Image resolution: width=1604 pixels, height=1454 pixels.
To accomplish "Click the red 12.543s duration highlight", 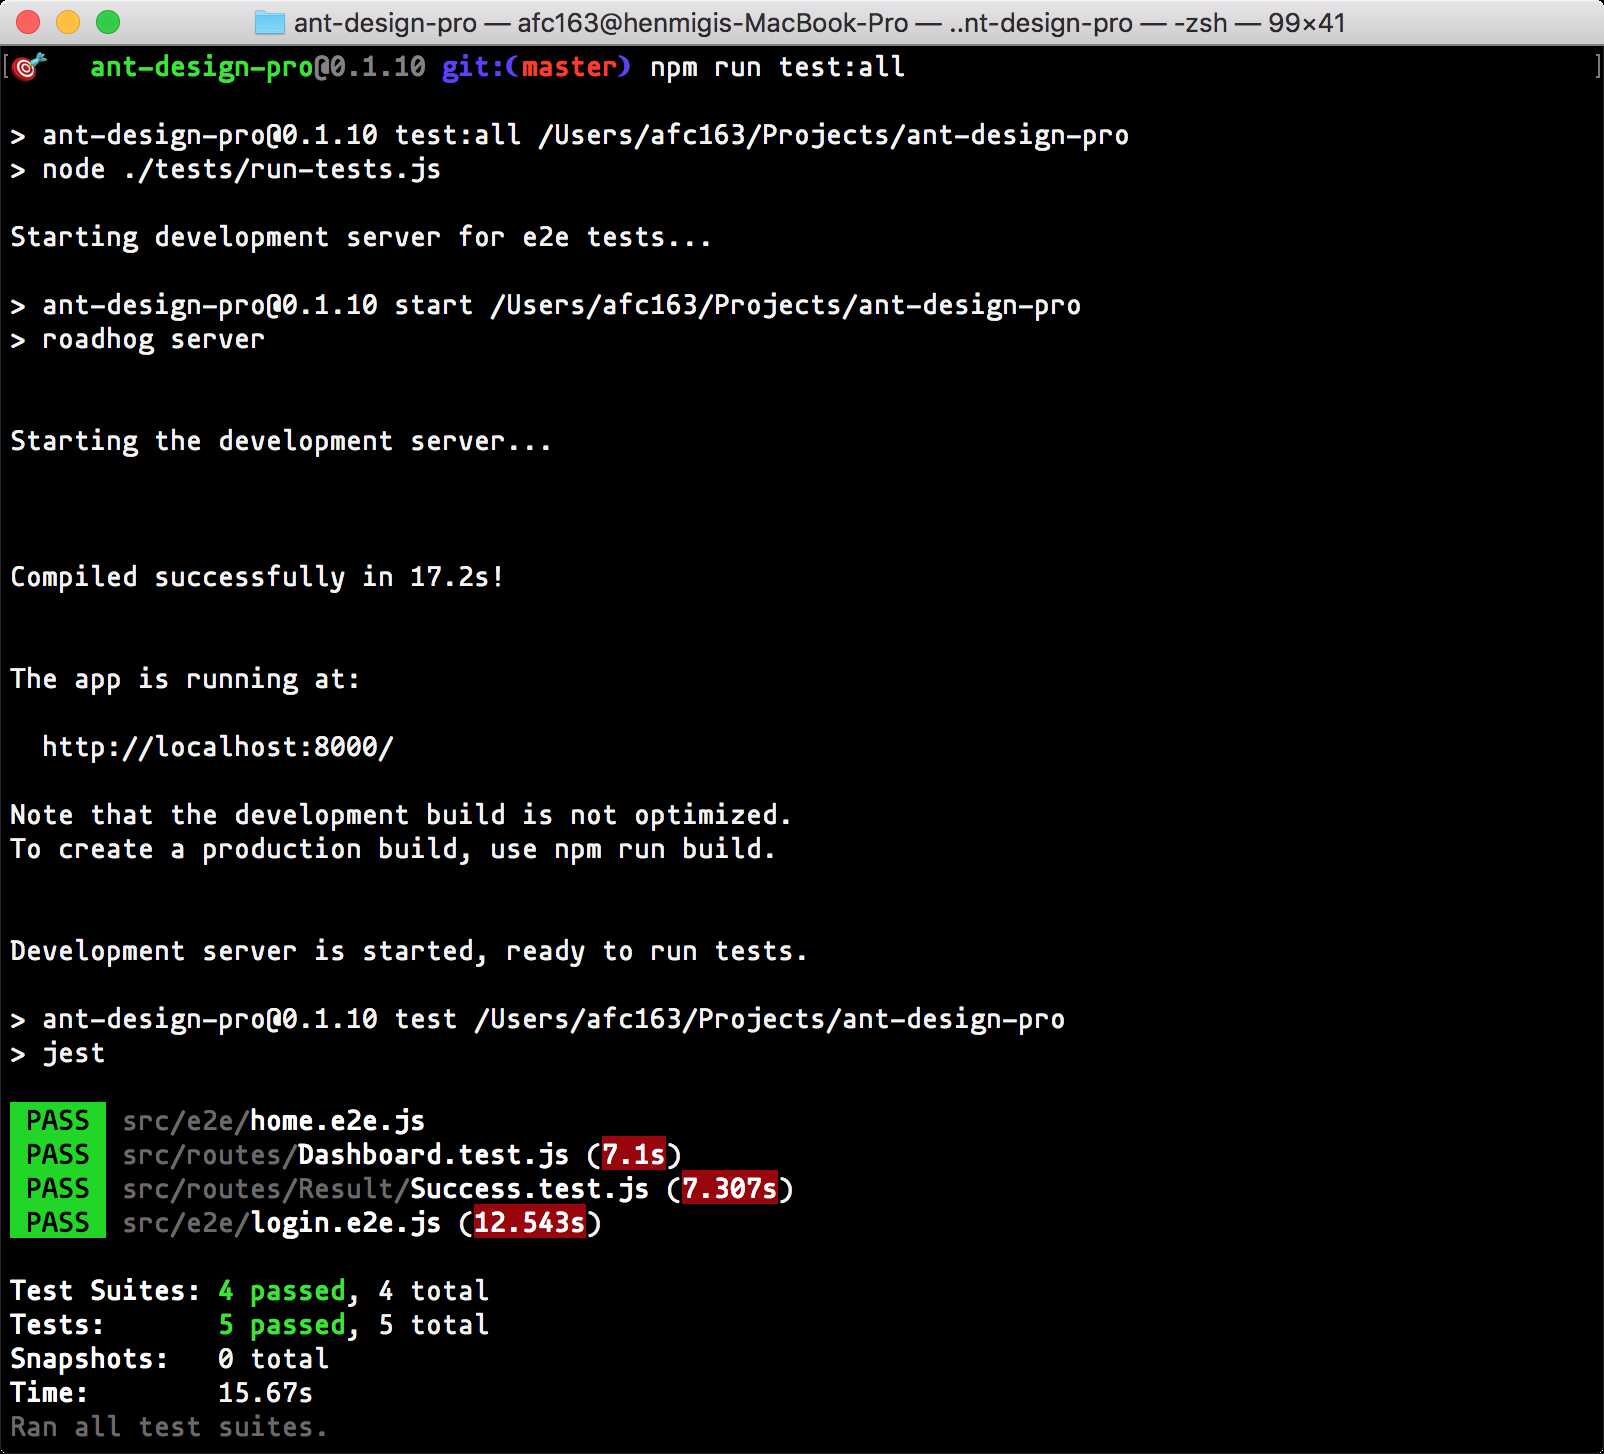I will 530,1223.
